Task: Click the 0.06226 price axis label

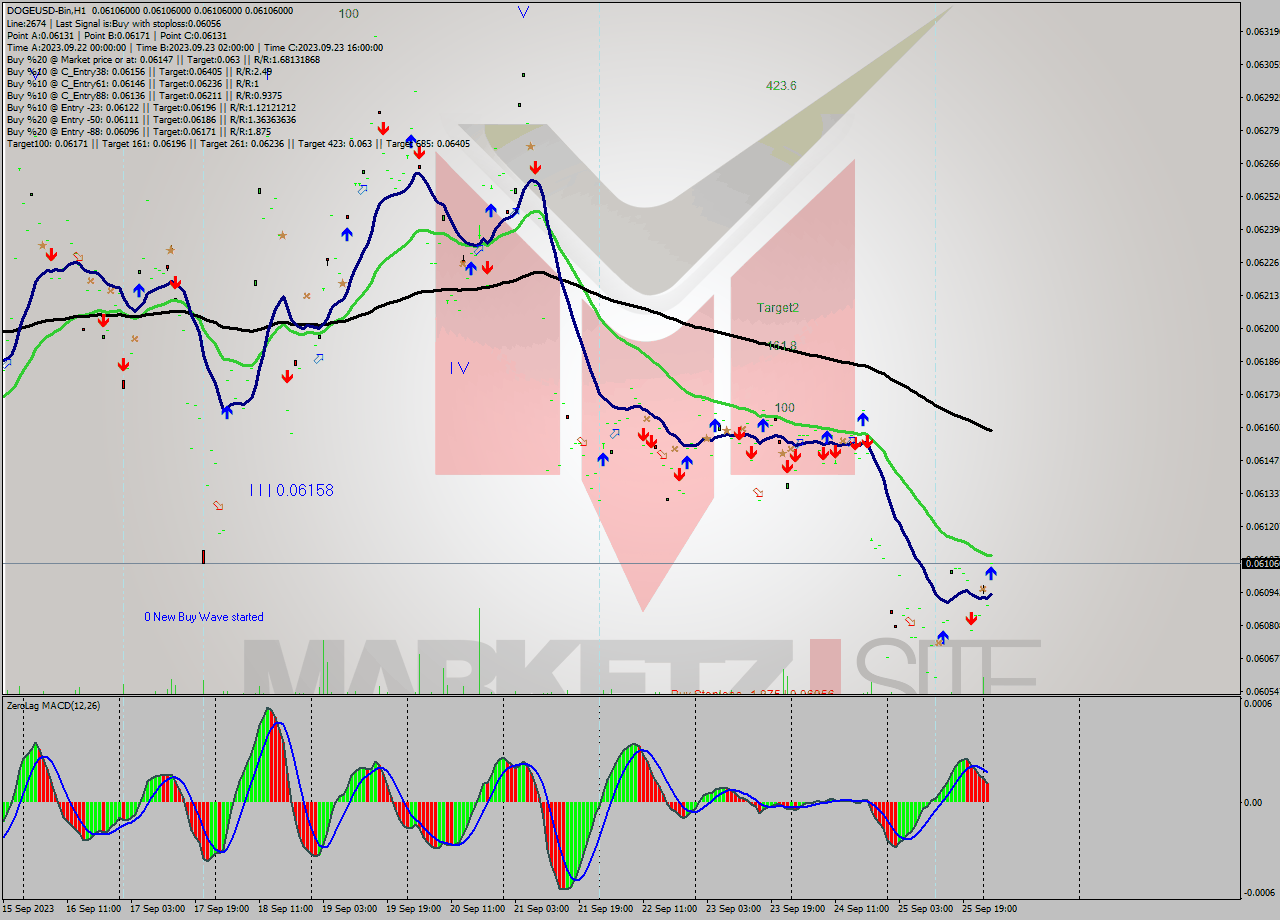Action: point(1263,262)
